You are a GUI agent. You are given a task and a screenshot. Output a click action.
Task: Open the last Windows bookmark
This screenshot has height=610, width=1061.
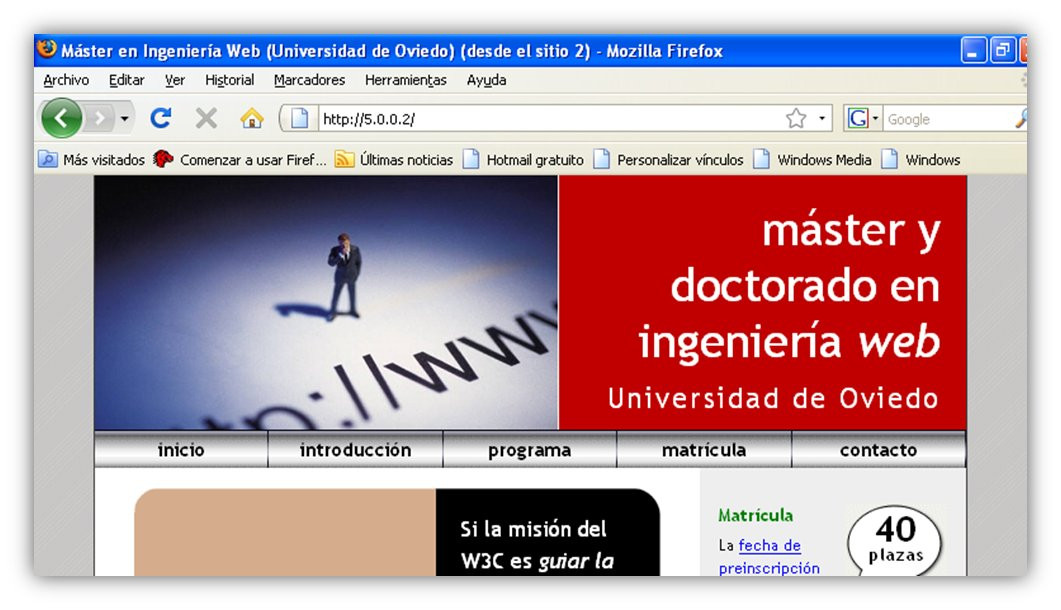tap(922, 160)
